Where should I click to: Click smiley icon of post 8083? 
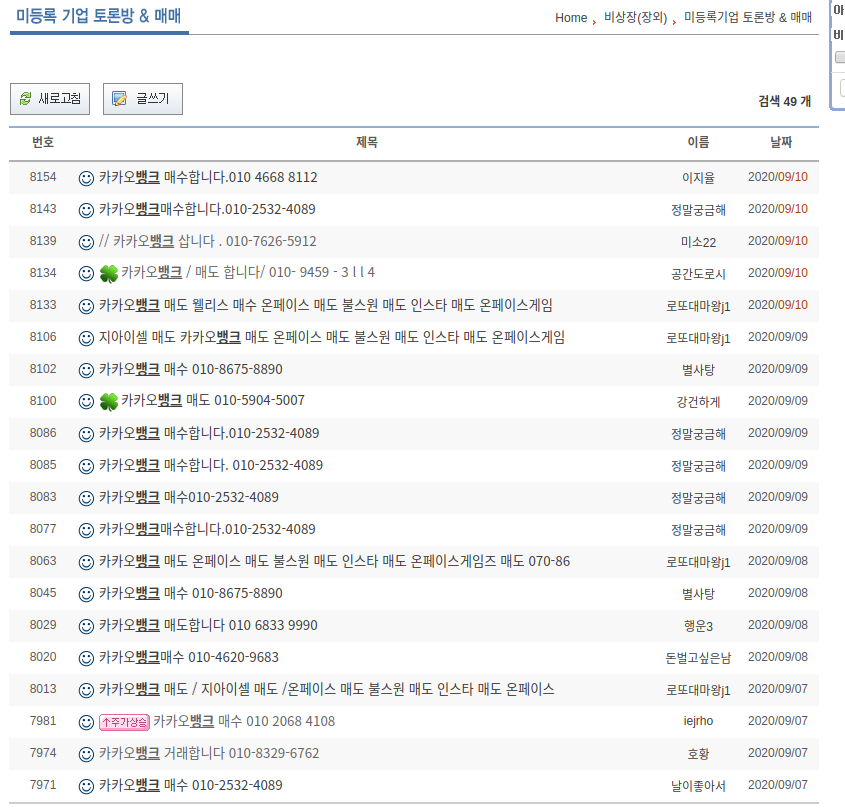tap(86, 498)
